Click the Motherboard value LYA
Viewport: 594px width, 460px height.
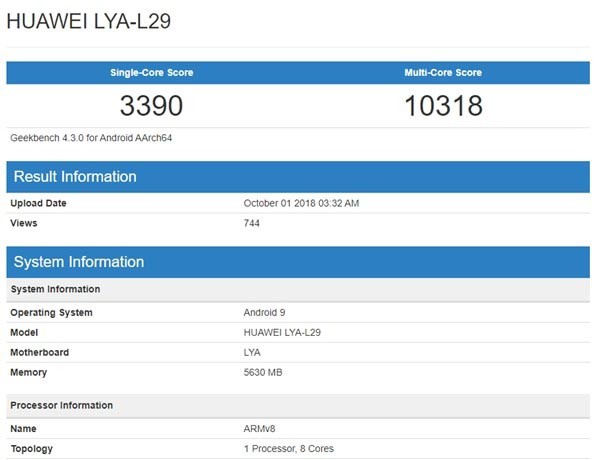[252, 352]
